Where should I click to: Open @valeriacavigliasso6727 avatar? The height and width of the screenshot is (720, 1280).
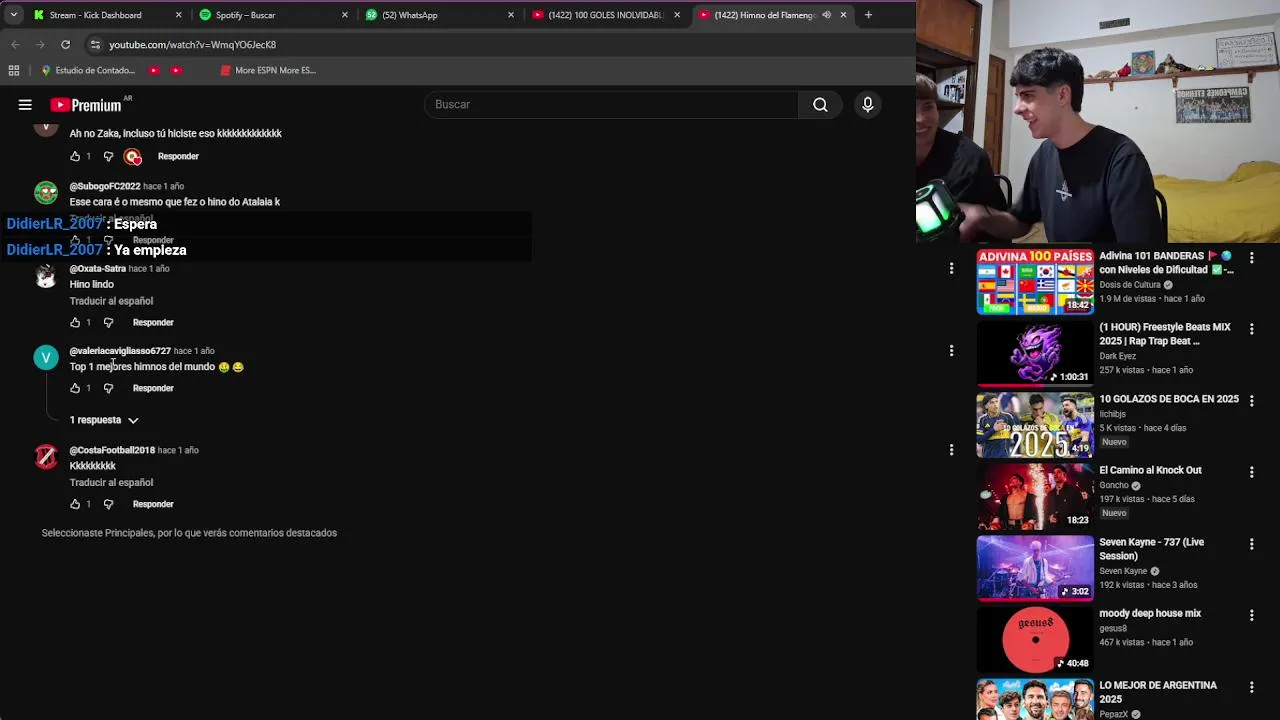46,357
